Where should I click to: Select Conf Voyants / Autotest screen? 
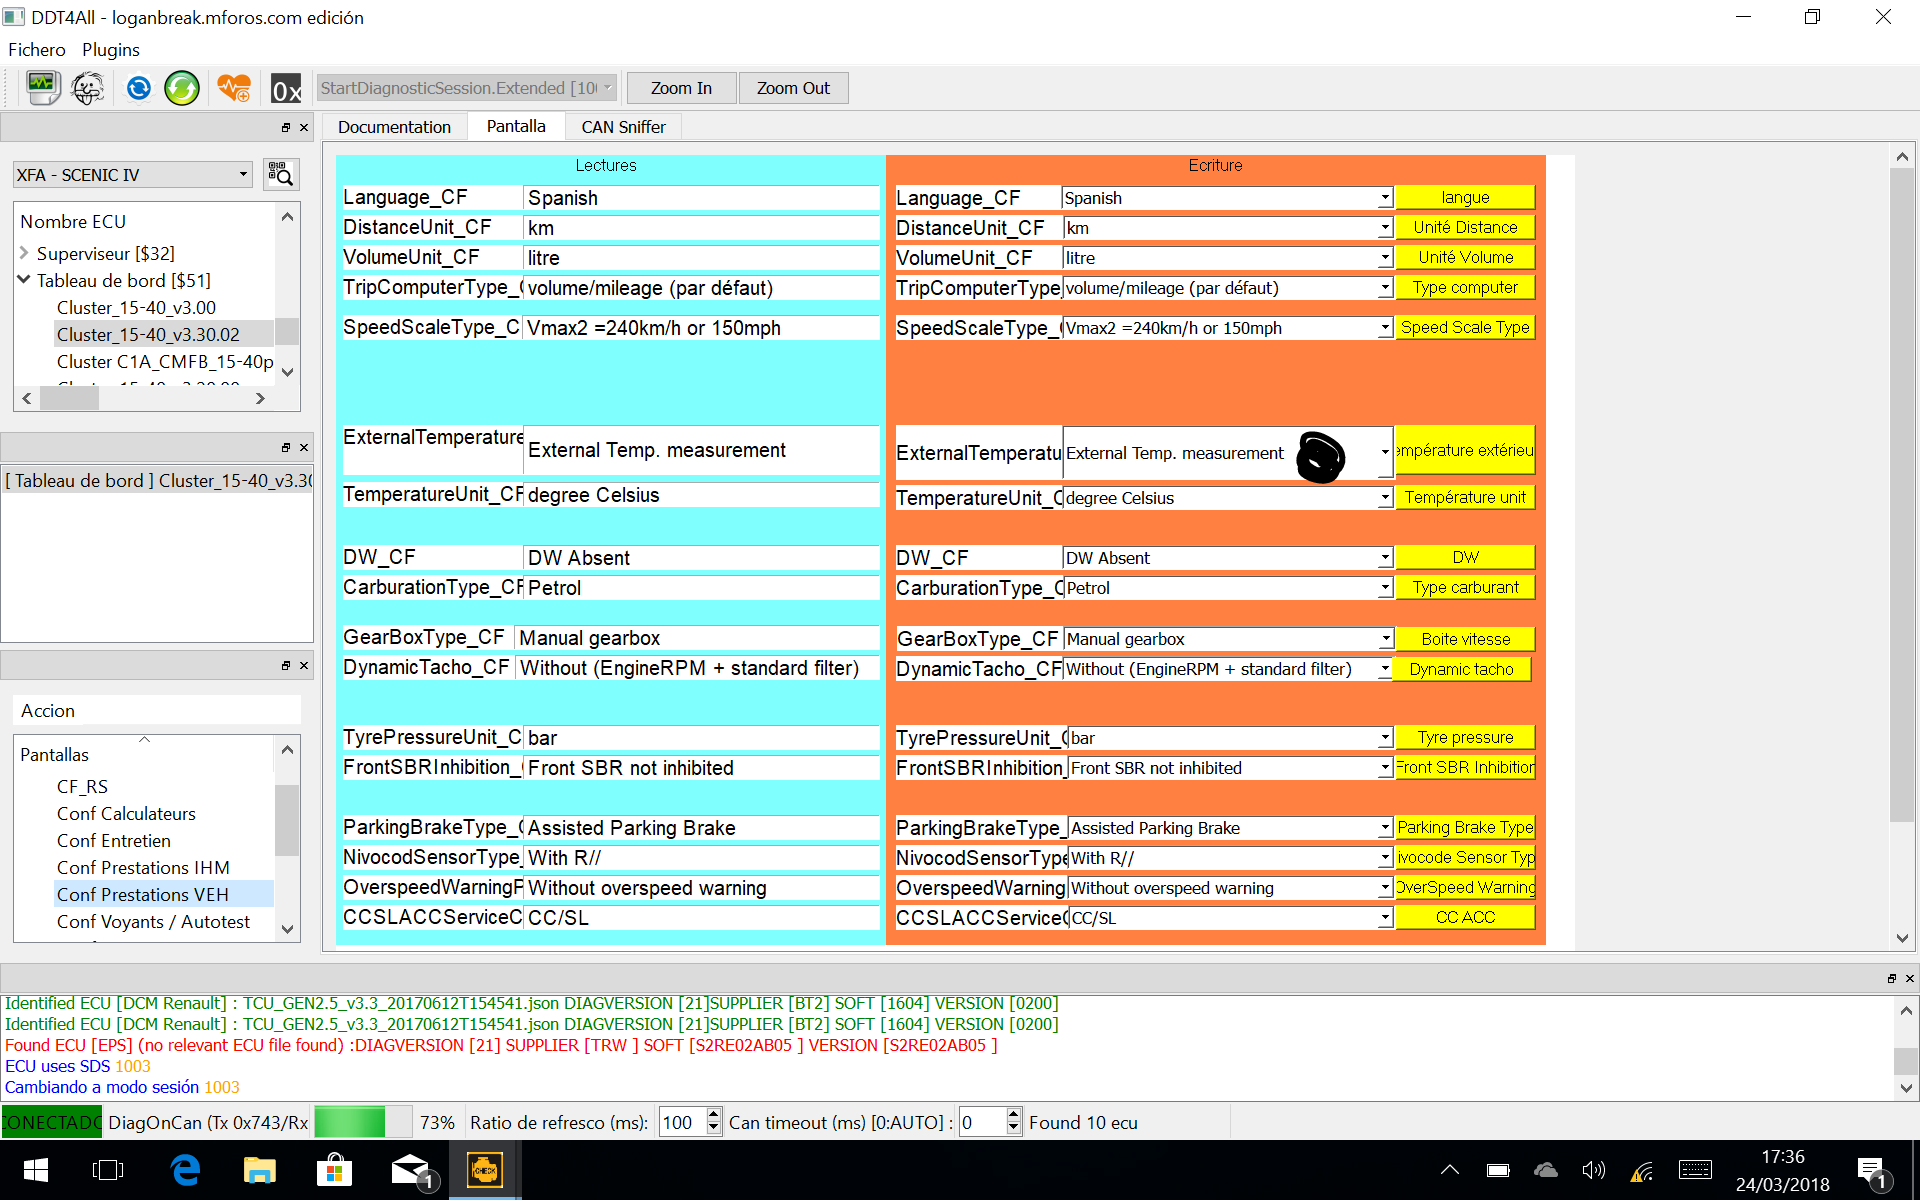tap(153, 921)
